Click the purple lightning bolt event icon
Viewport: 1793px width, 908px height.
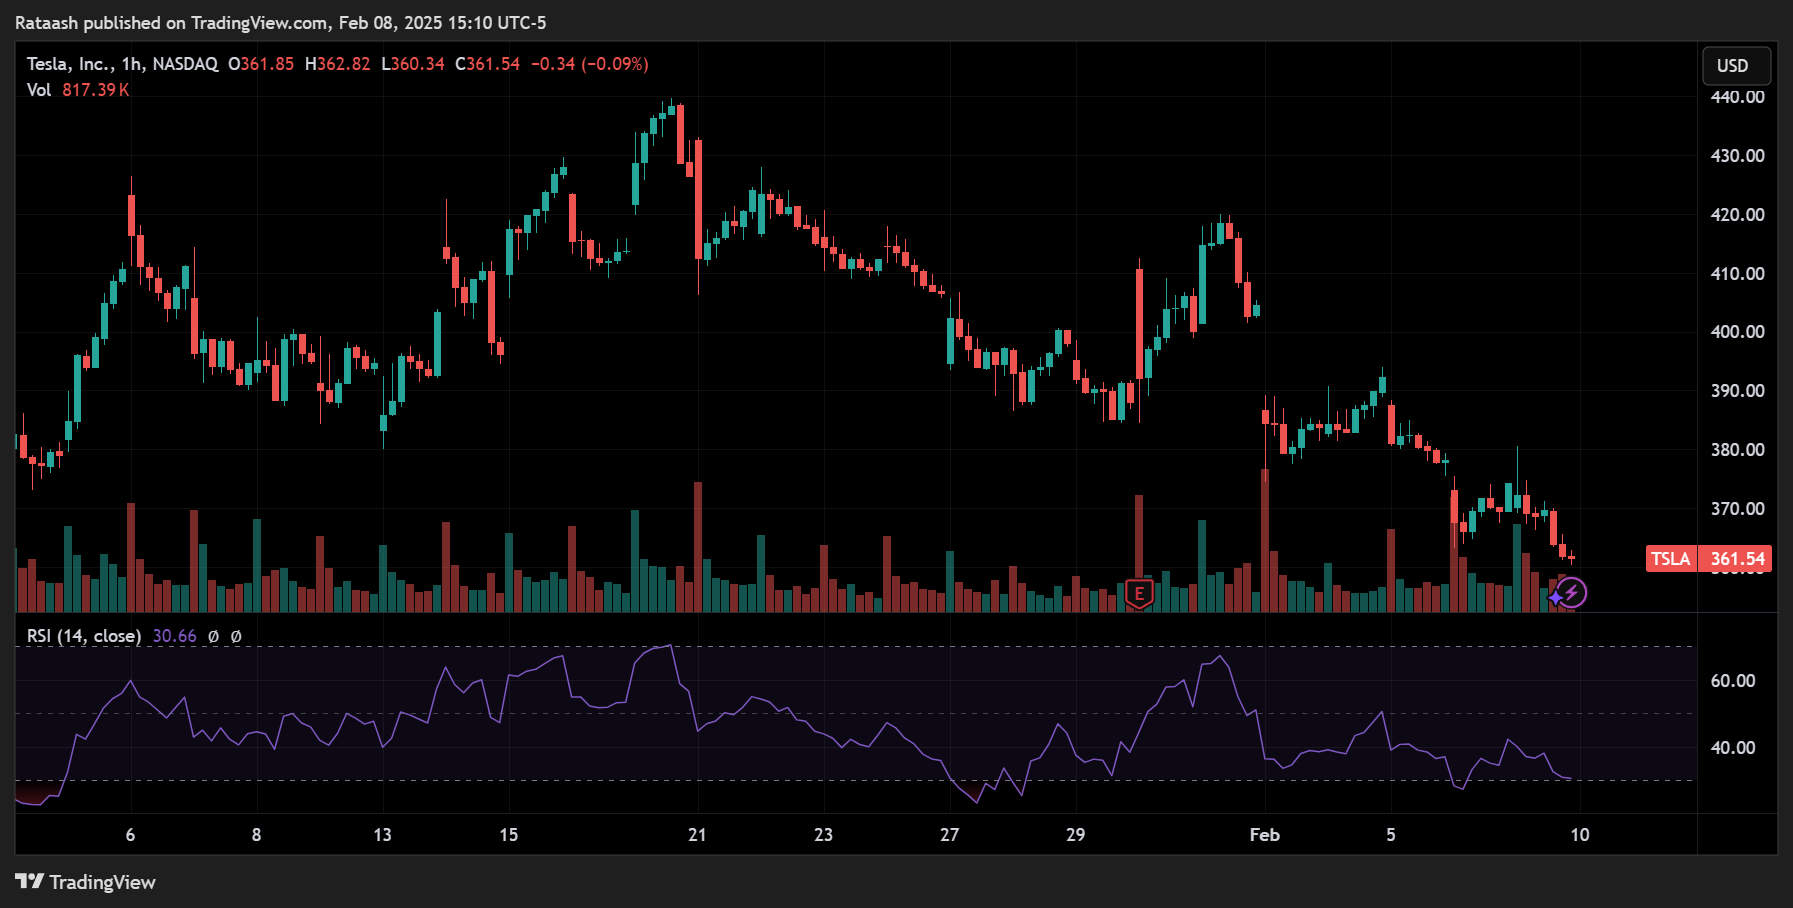click(x=1571, y=593)
